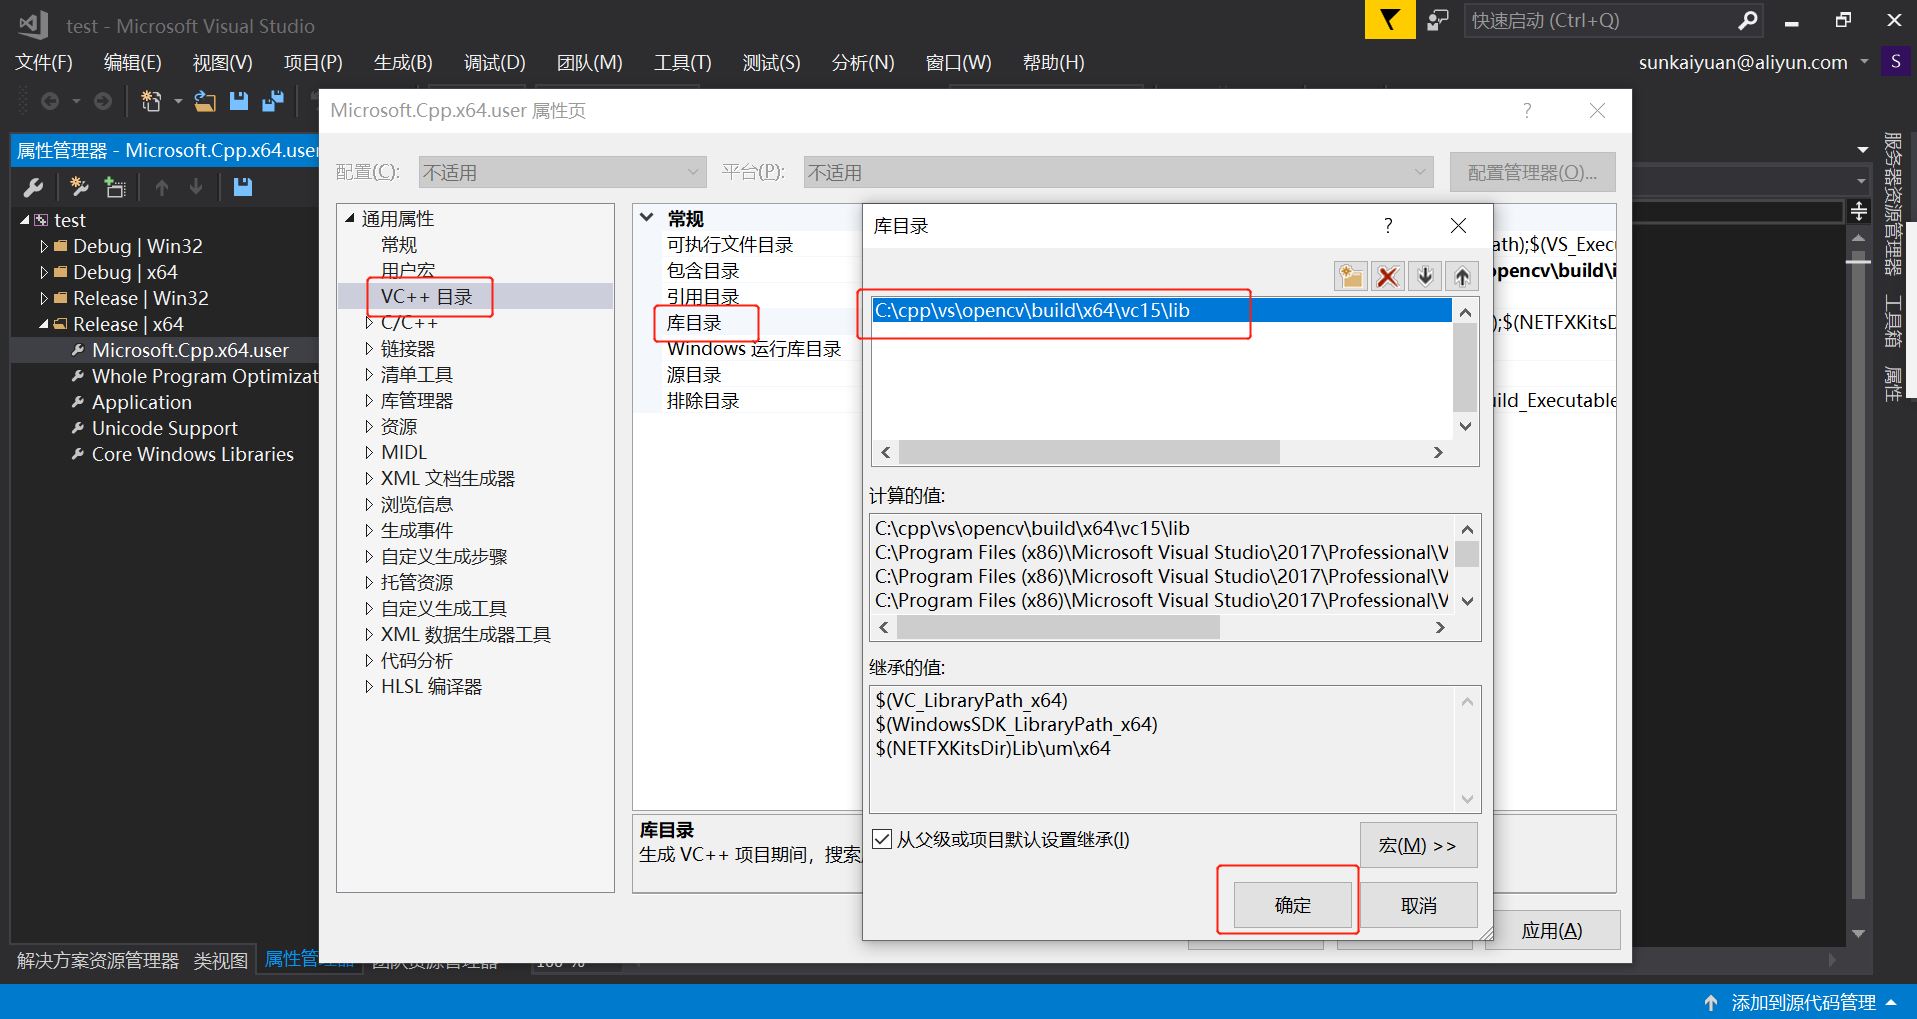
Task: Click the navigate backward arrow icon
Action: coord(49,101)
